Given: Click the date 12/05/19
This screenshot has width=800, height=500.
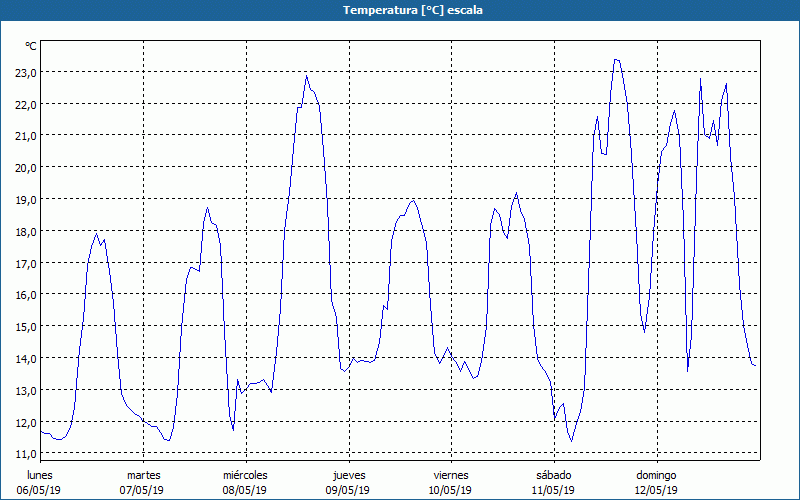Looking at the screenshot, I should point(656,490).
